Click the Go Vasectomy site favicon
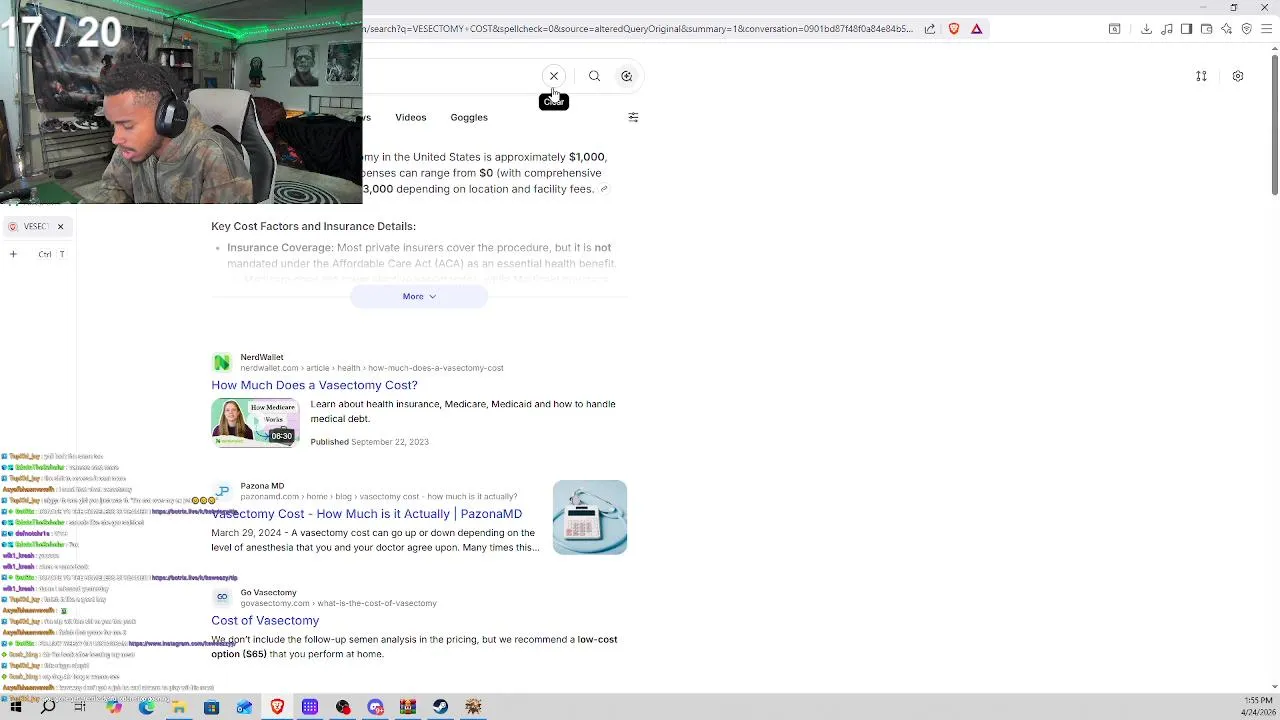Viewport: 1280px width, 720px height. click(x=222, y=597)
